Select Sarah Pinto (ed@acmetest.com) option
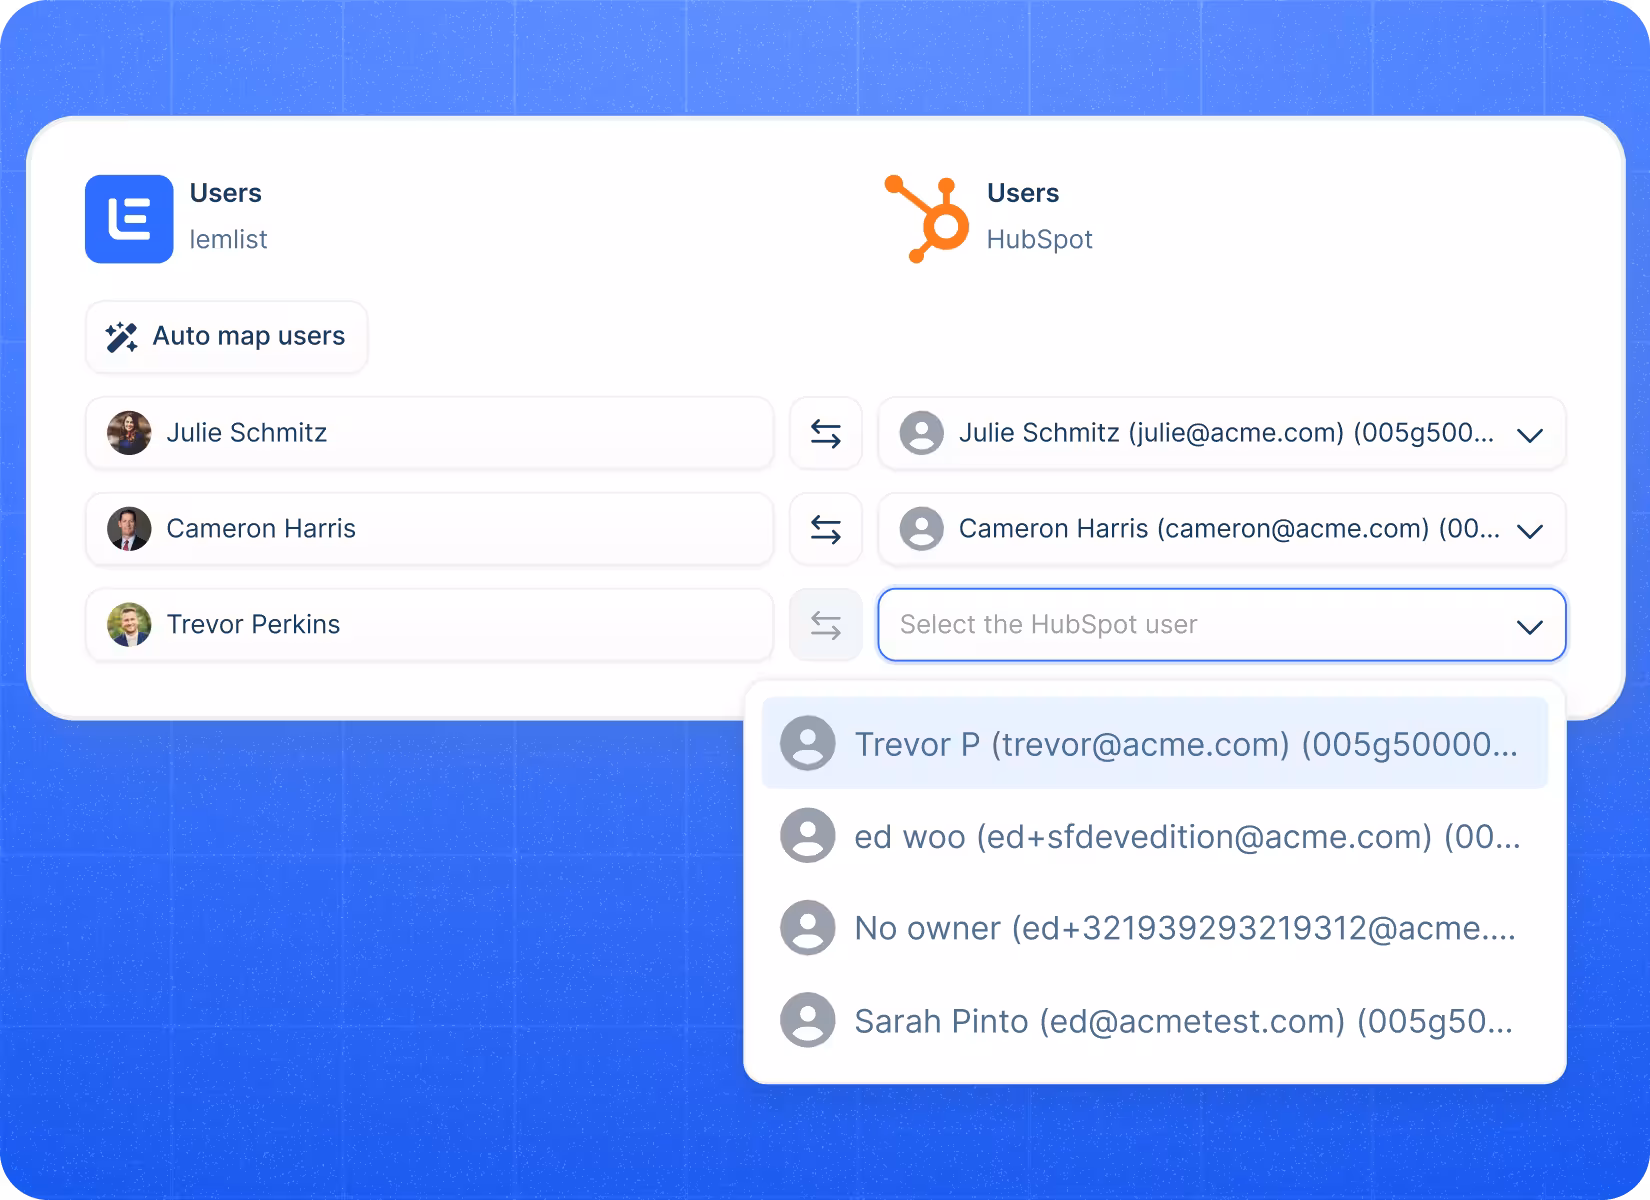The image size is (1650, 1200). pos(1155,1020)
